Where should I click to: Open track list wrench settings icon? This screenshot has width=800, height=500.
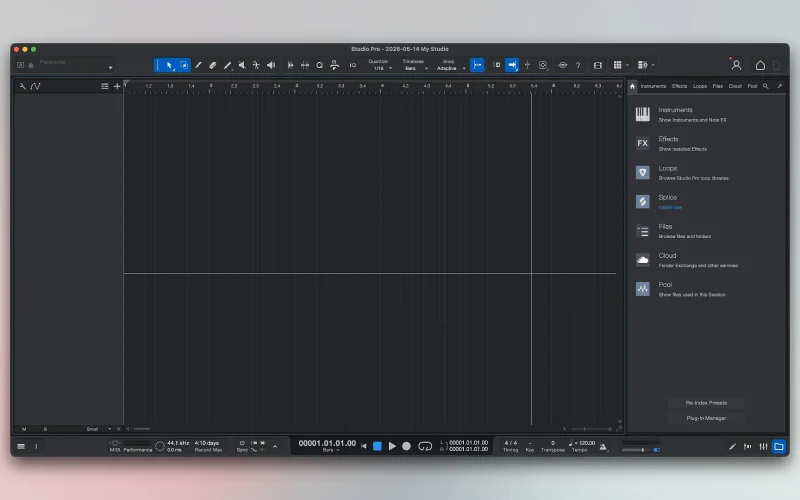click(22, 86)
